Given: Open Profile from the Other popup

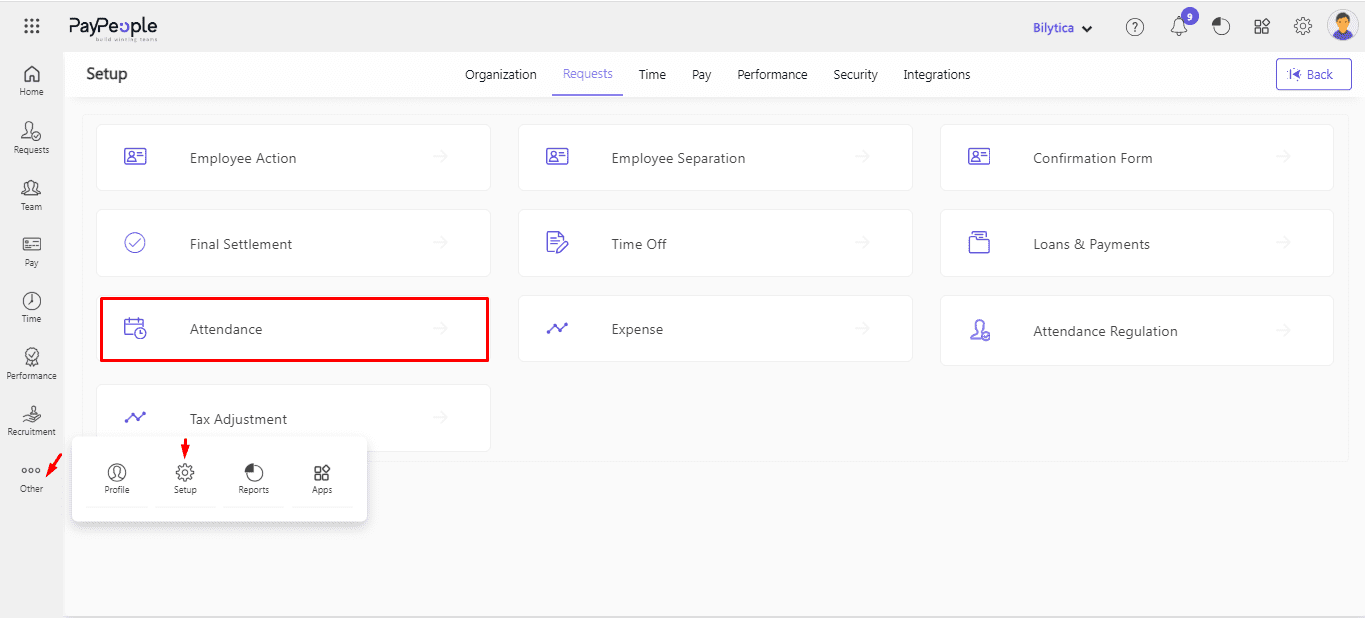Looking at the screenshot, I should [117, 478].
